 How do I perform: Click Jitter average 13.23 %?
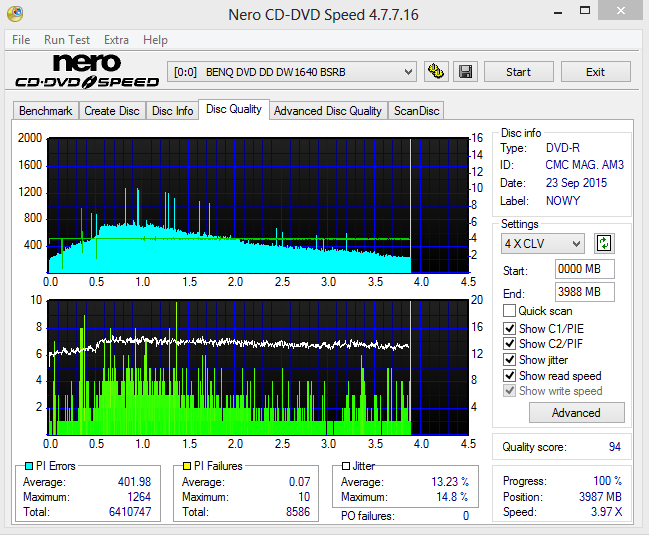450,482
